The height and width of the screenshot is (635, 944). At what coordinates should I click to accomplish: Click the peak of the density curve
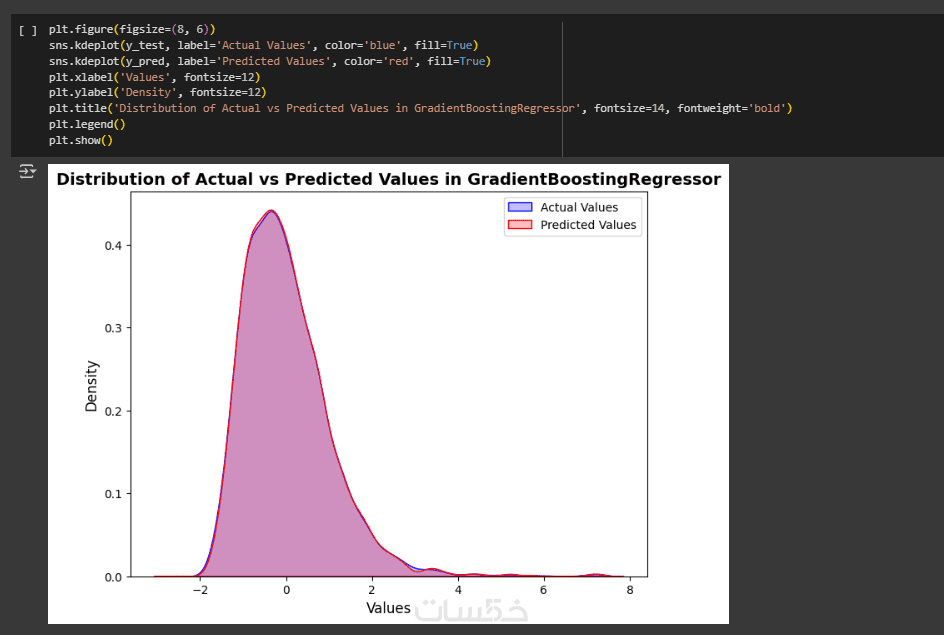(x=270, y=211)
